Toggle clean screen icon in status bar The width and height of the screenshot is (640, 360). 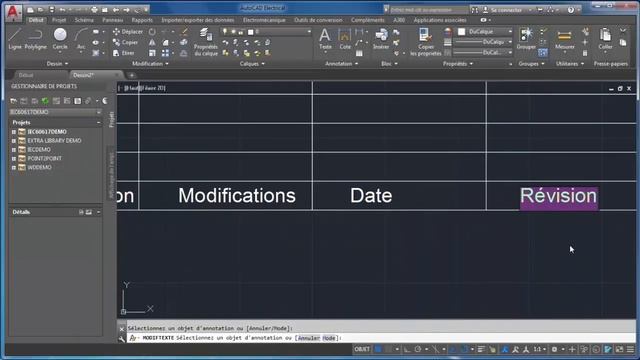(620, 349)
